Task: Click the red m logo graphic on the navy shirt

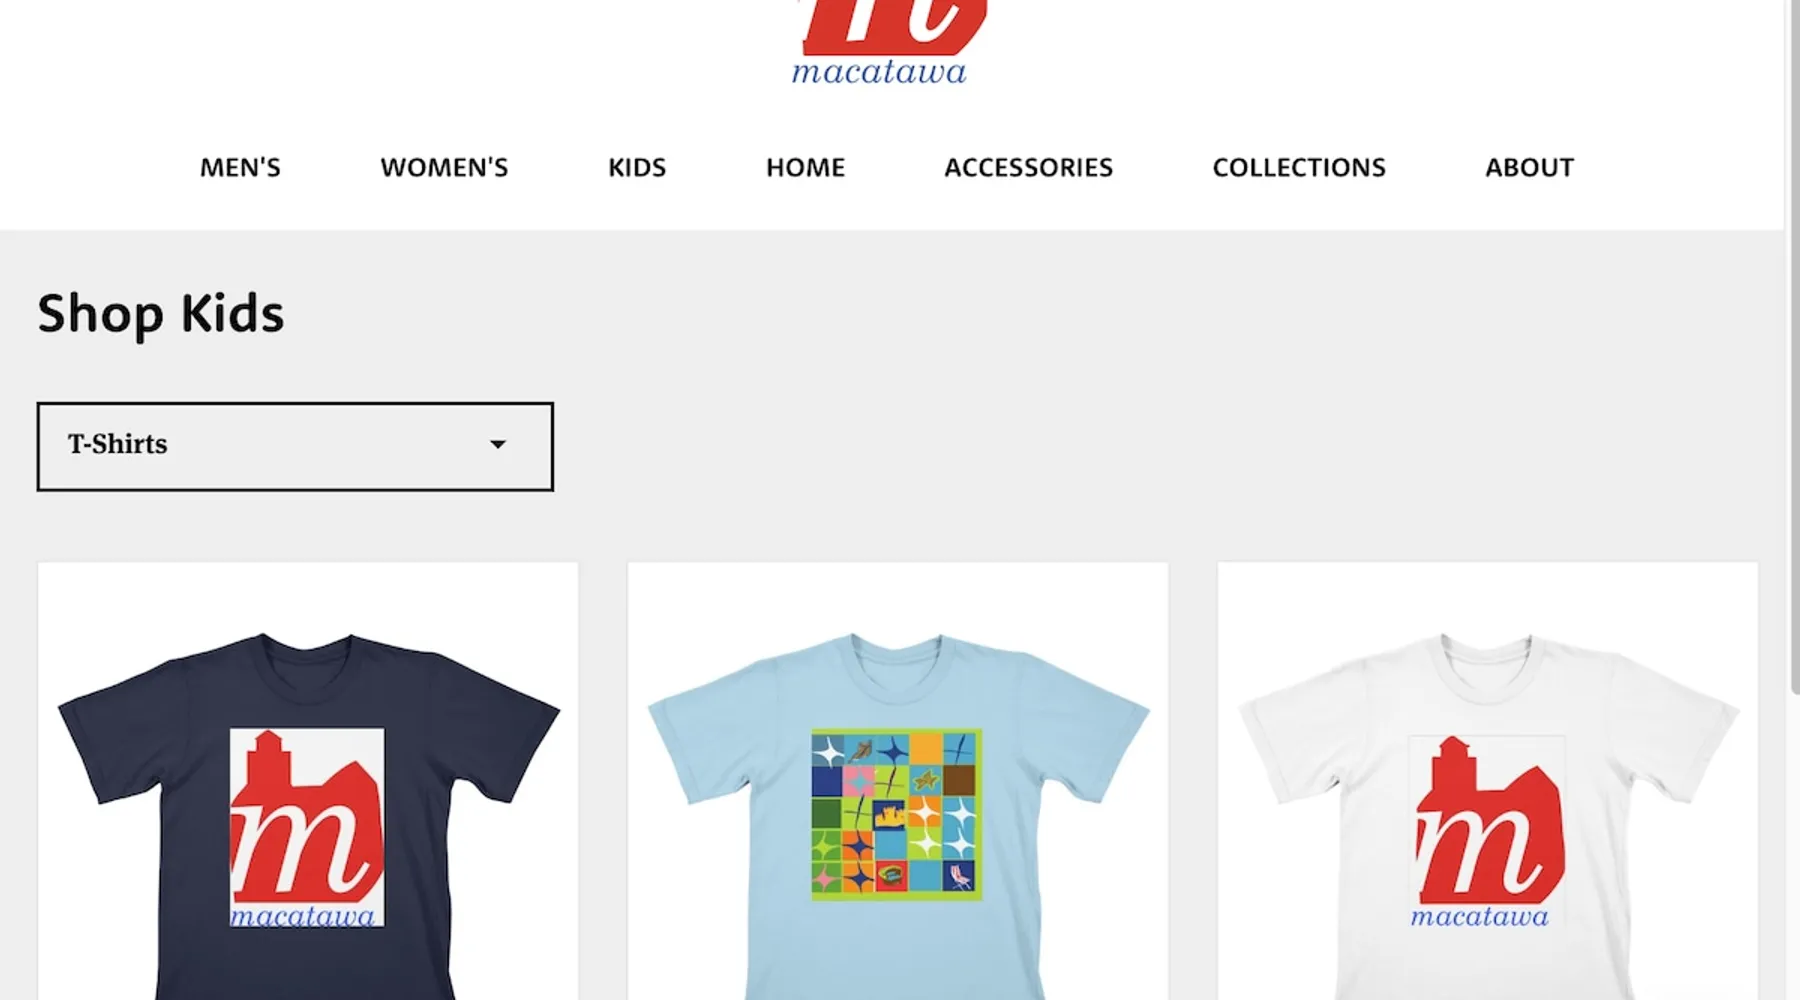Action: (307, 818)
